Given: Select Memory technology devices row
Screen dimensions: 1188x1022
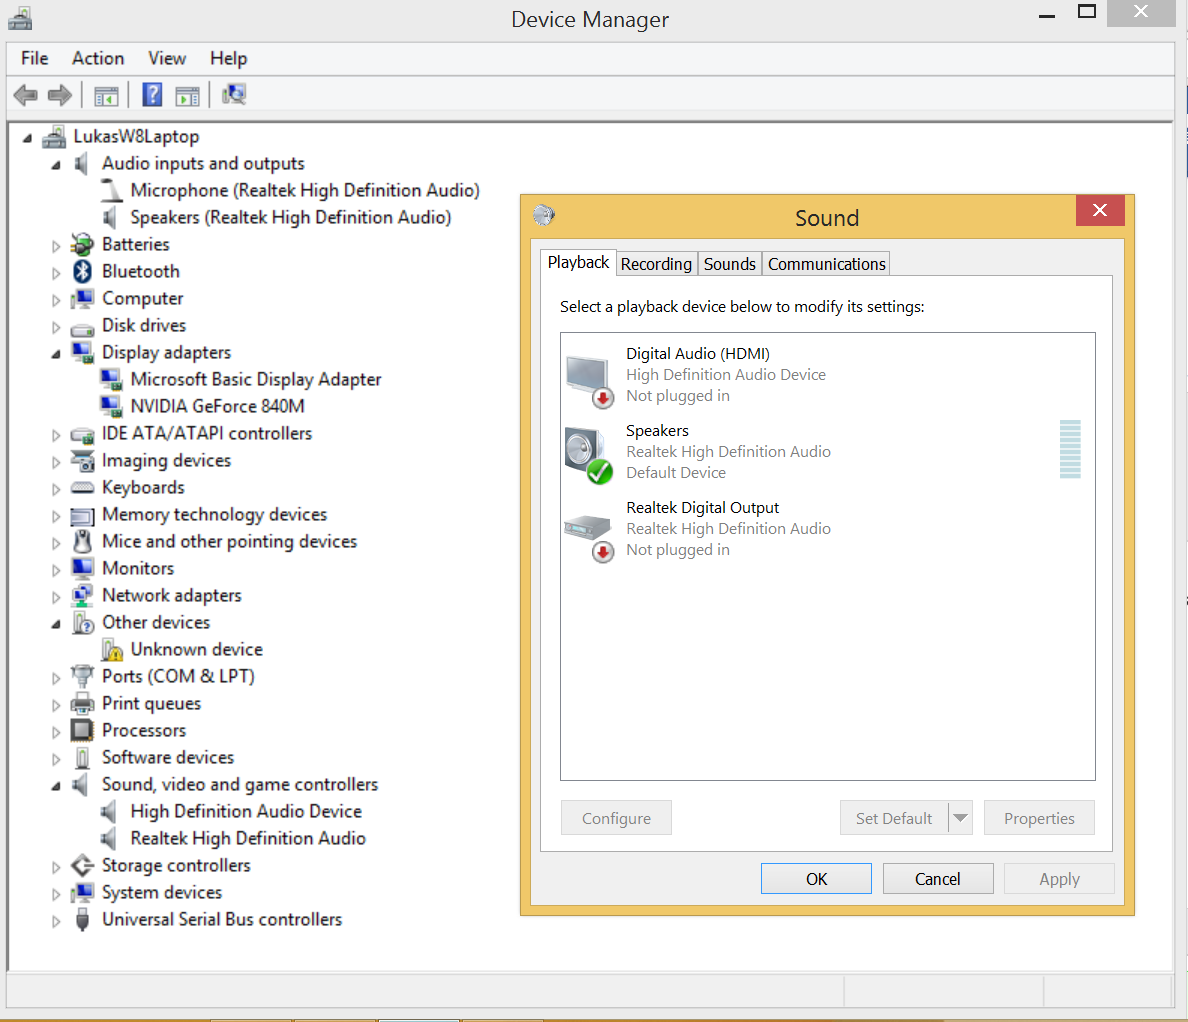Looking at the screenshot, I should 214,514.
